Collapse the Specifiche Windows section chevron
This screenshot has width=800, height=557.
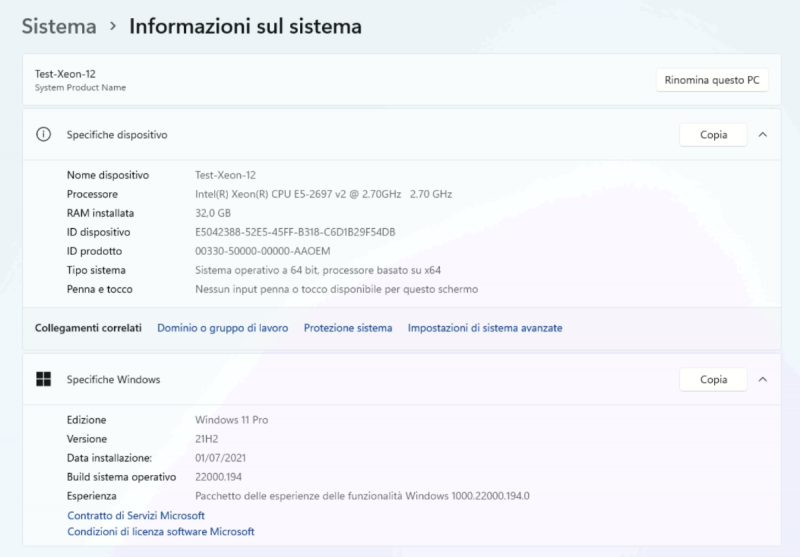(x=763, y=380)
